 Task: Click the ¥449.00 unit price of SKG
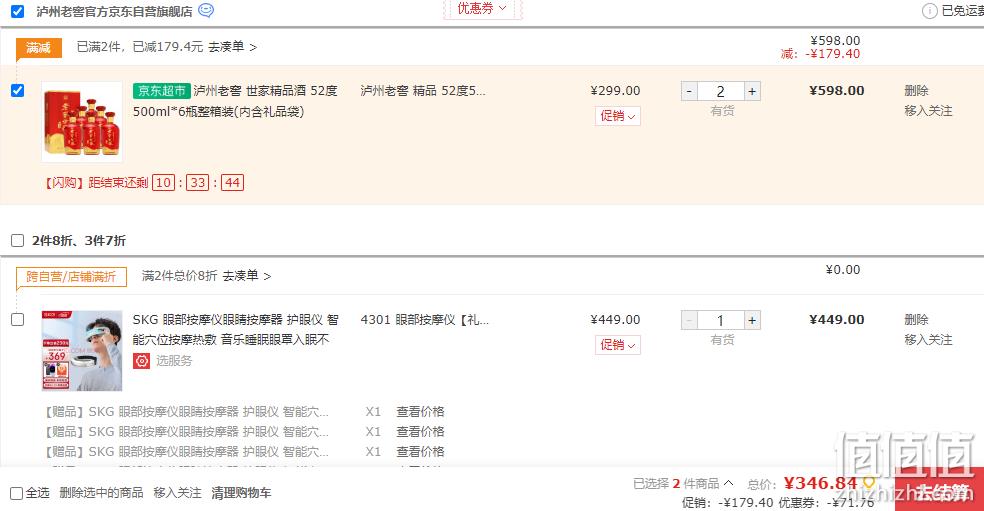pyautogui.click(x=615, y=320)
